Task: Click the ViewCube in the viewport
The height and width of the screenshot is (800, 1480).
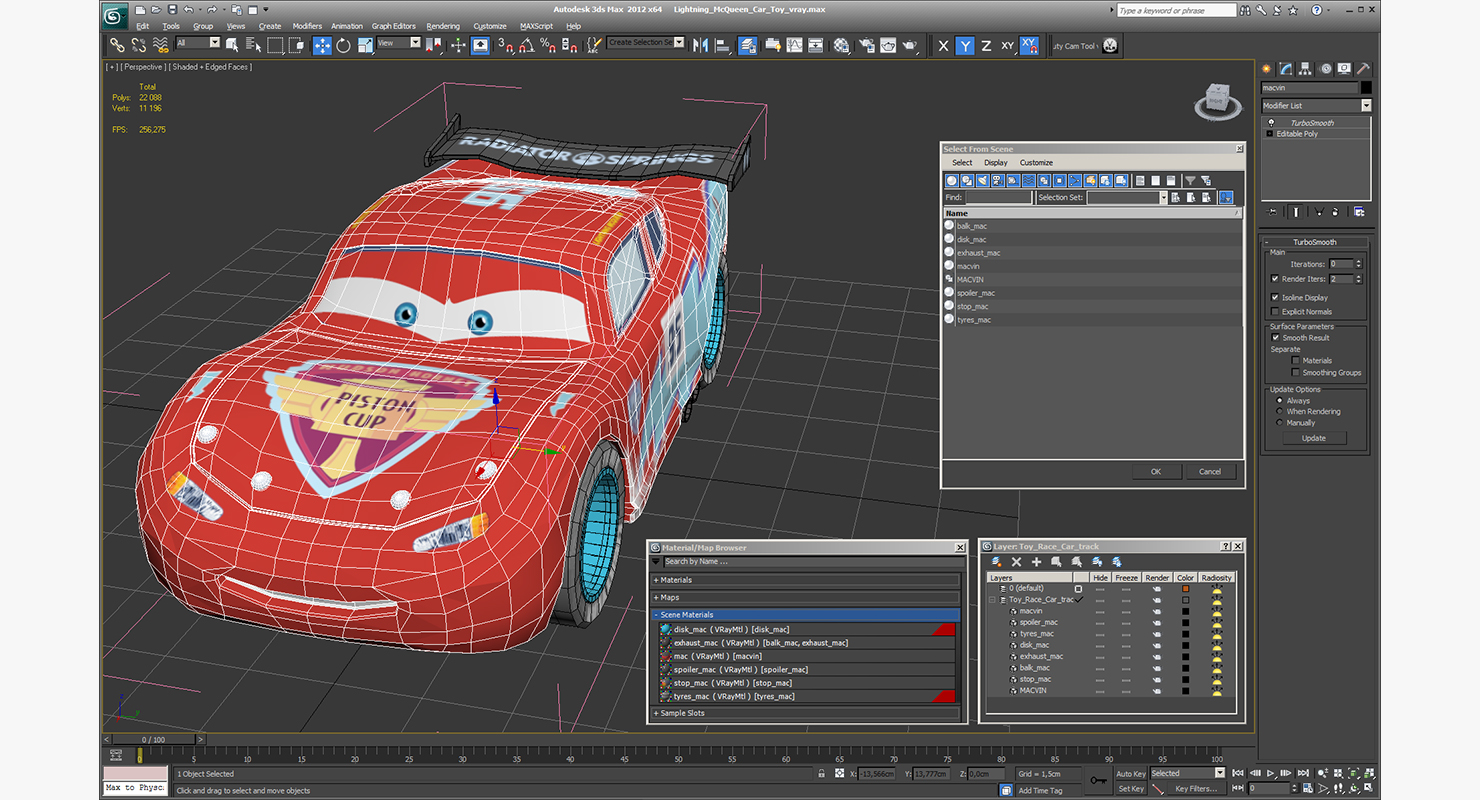Action: pyautogui.click(x=1219, y=100)
